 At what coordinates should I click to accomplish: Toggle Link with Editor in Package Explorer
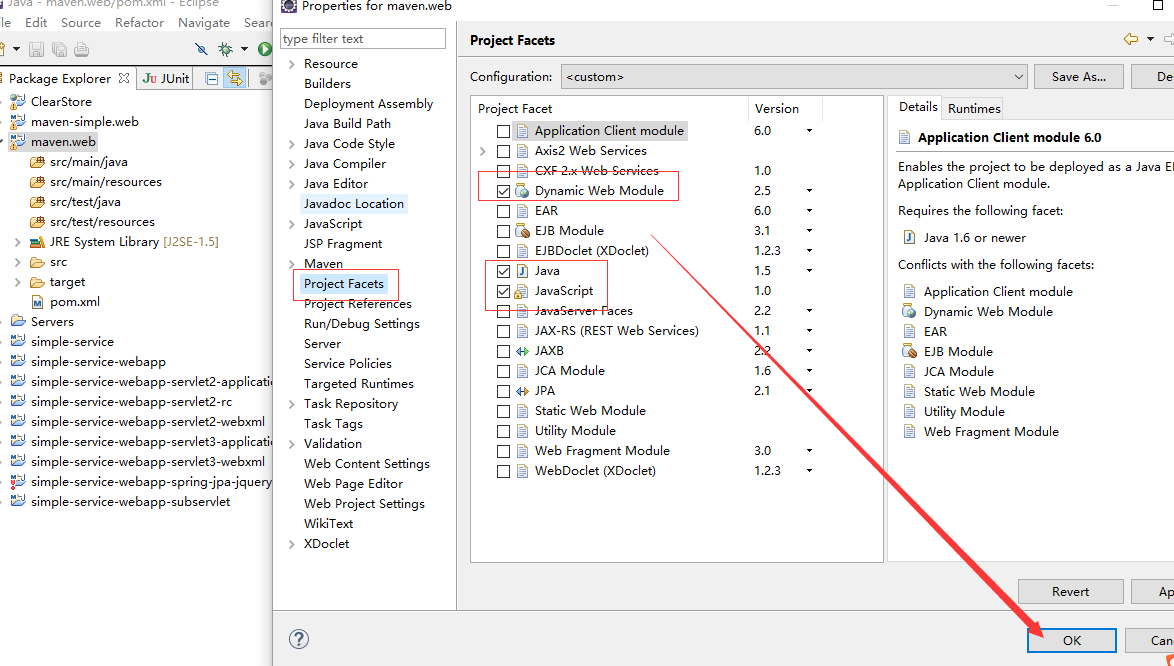coord(235,79)
